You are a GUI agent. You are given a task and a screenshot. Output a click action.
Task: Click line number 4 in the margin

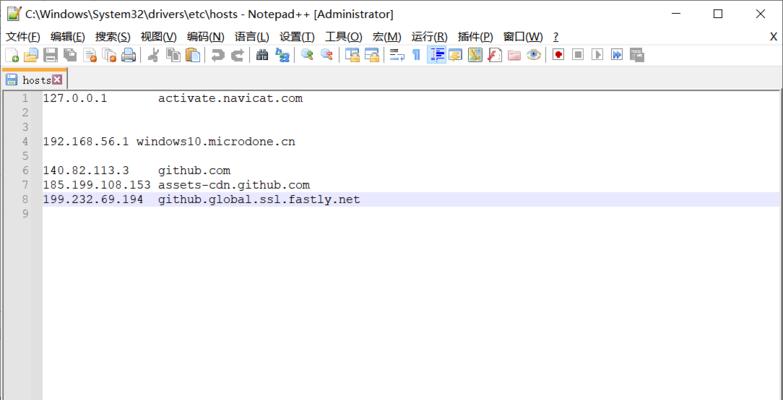[x=25, y=142]
